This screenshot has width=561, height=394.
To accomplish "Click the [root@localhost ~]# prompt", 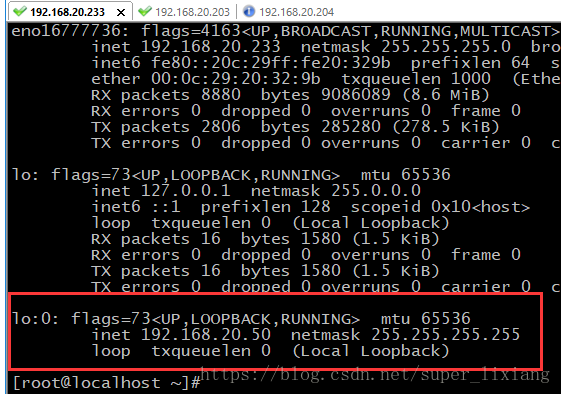I will [106, 383].
